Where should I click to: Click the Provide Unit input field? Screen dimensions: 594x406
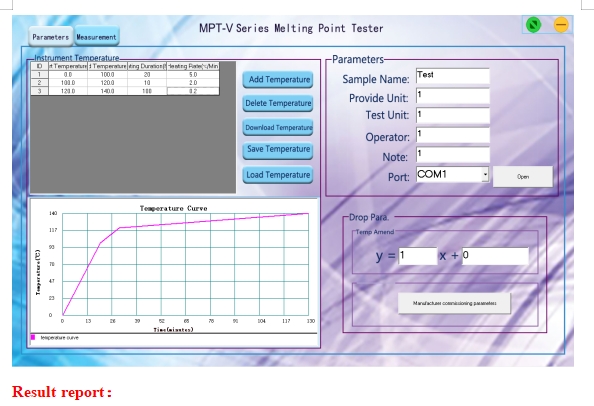click(x=453, y=96)
